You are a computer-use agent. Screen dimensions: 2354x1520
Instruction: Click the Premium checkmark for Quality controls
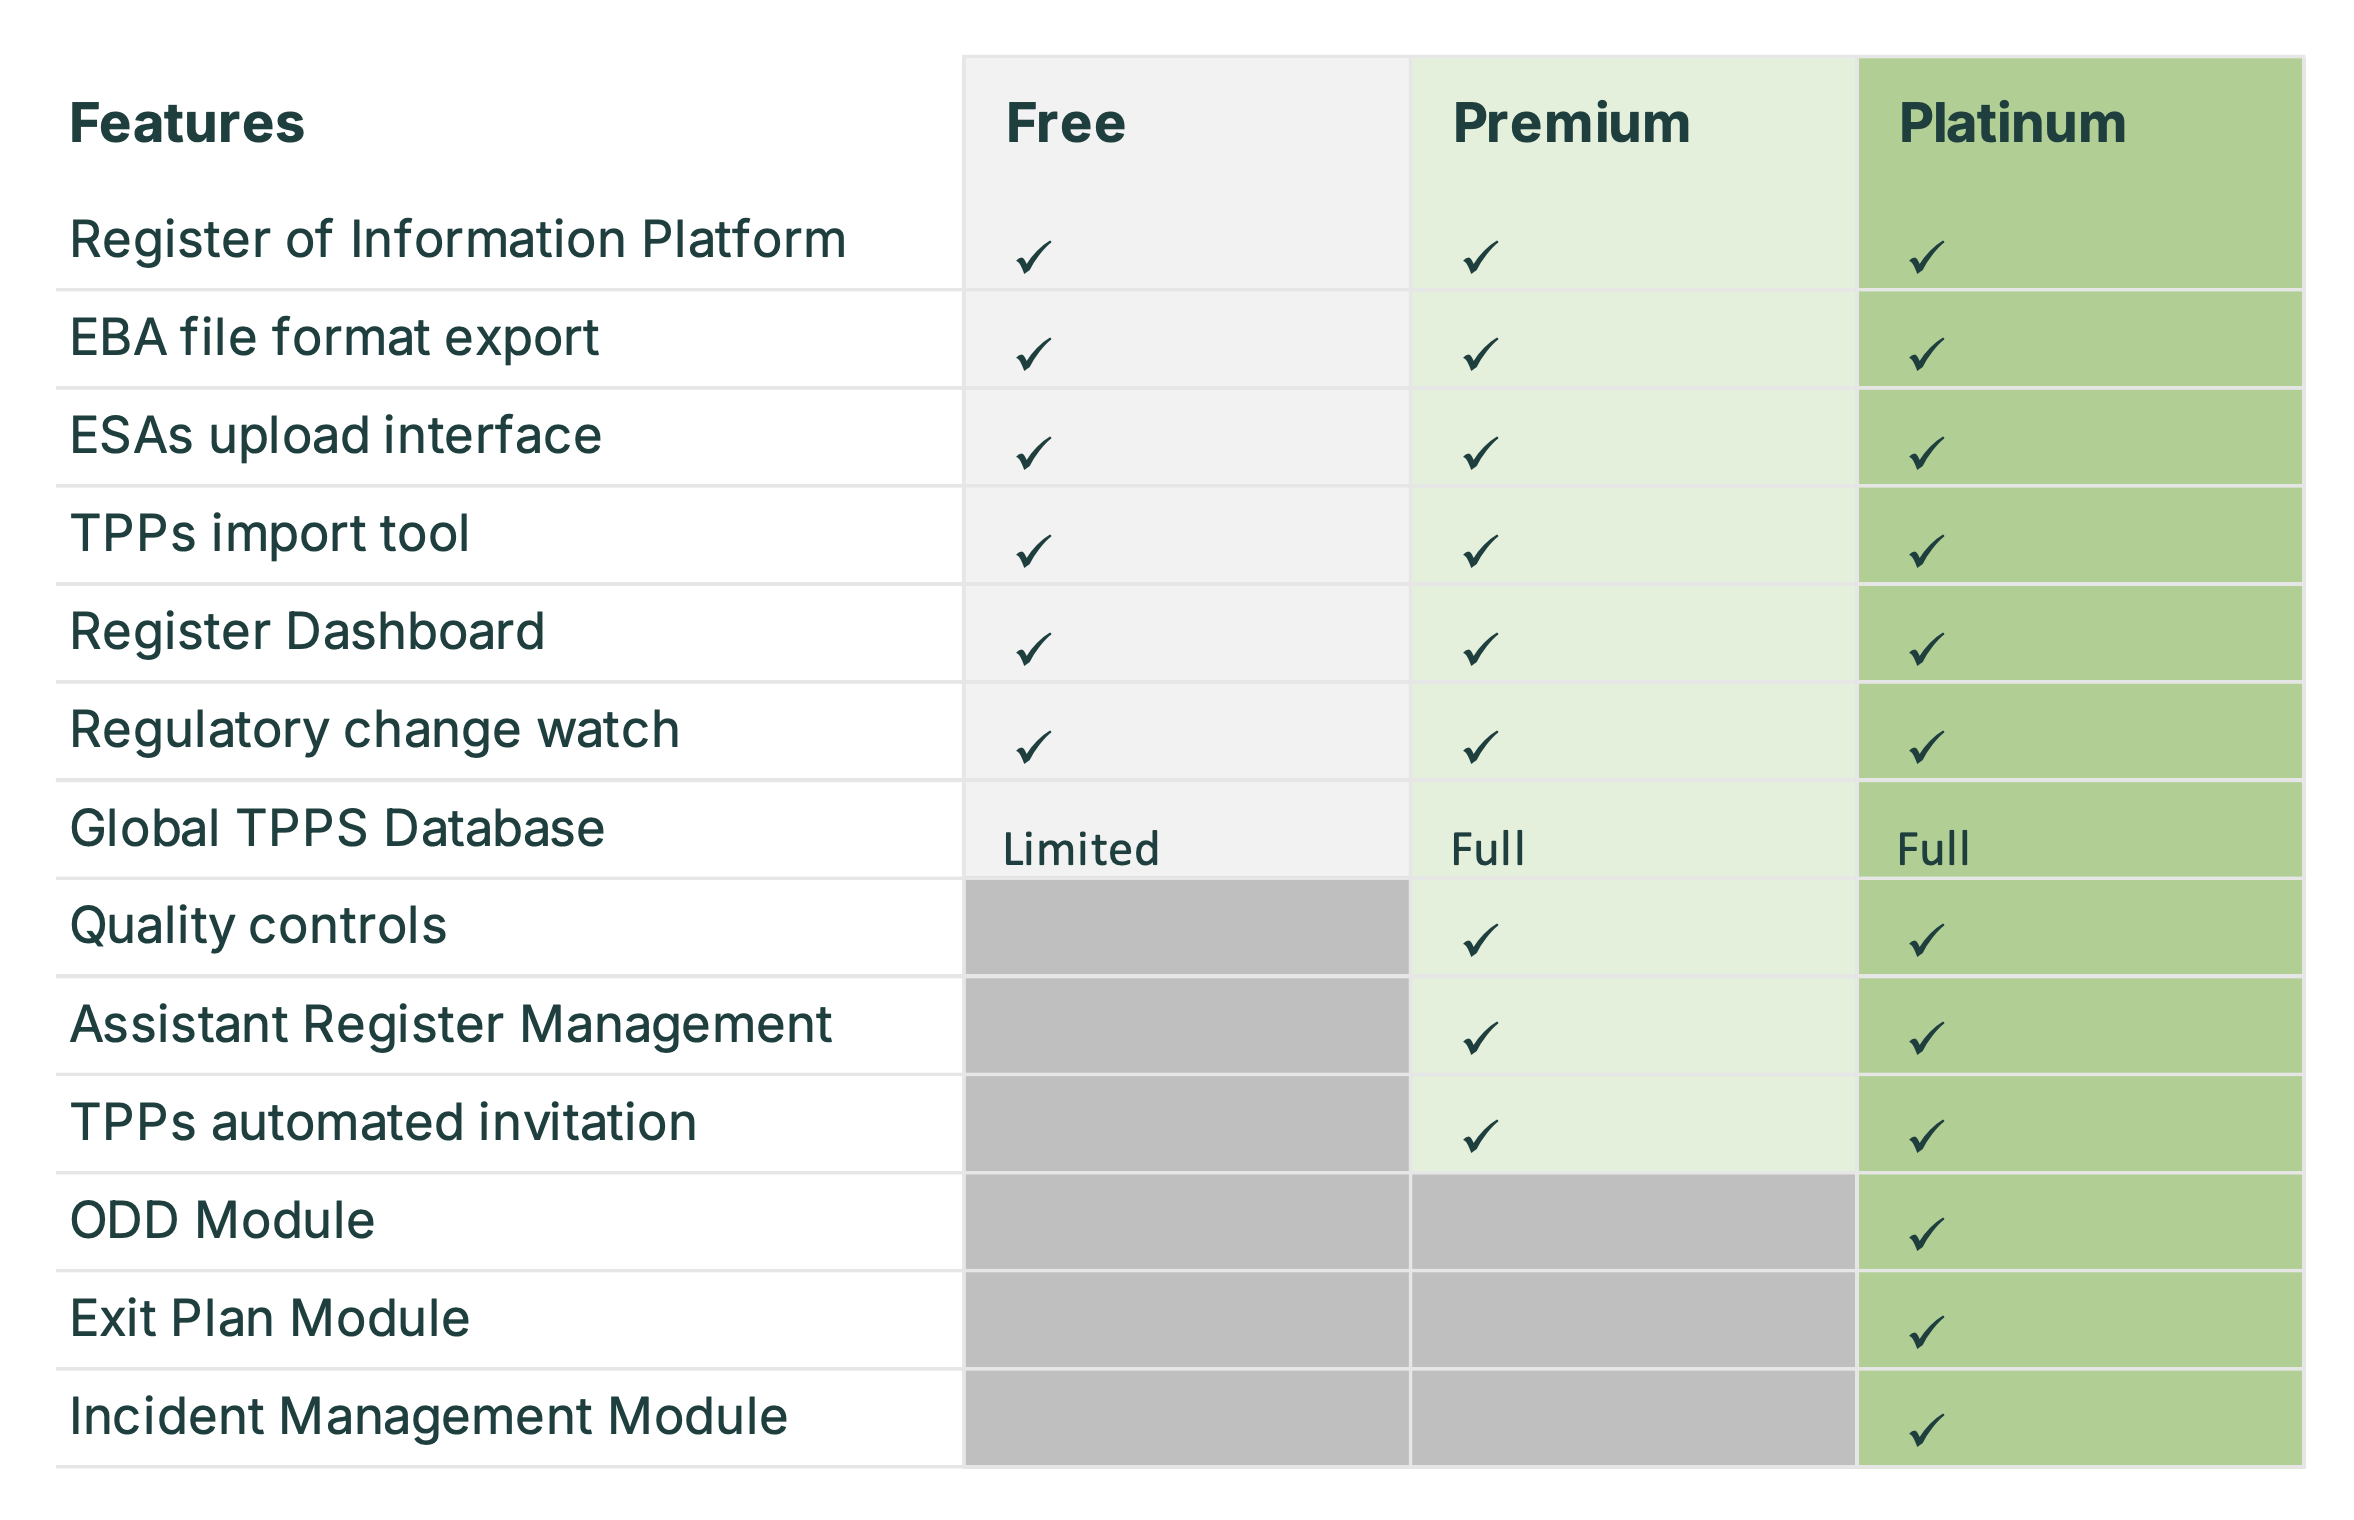(1480, 940)
